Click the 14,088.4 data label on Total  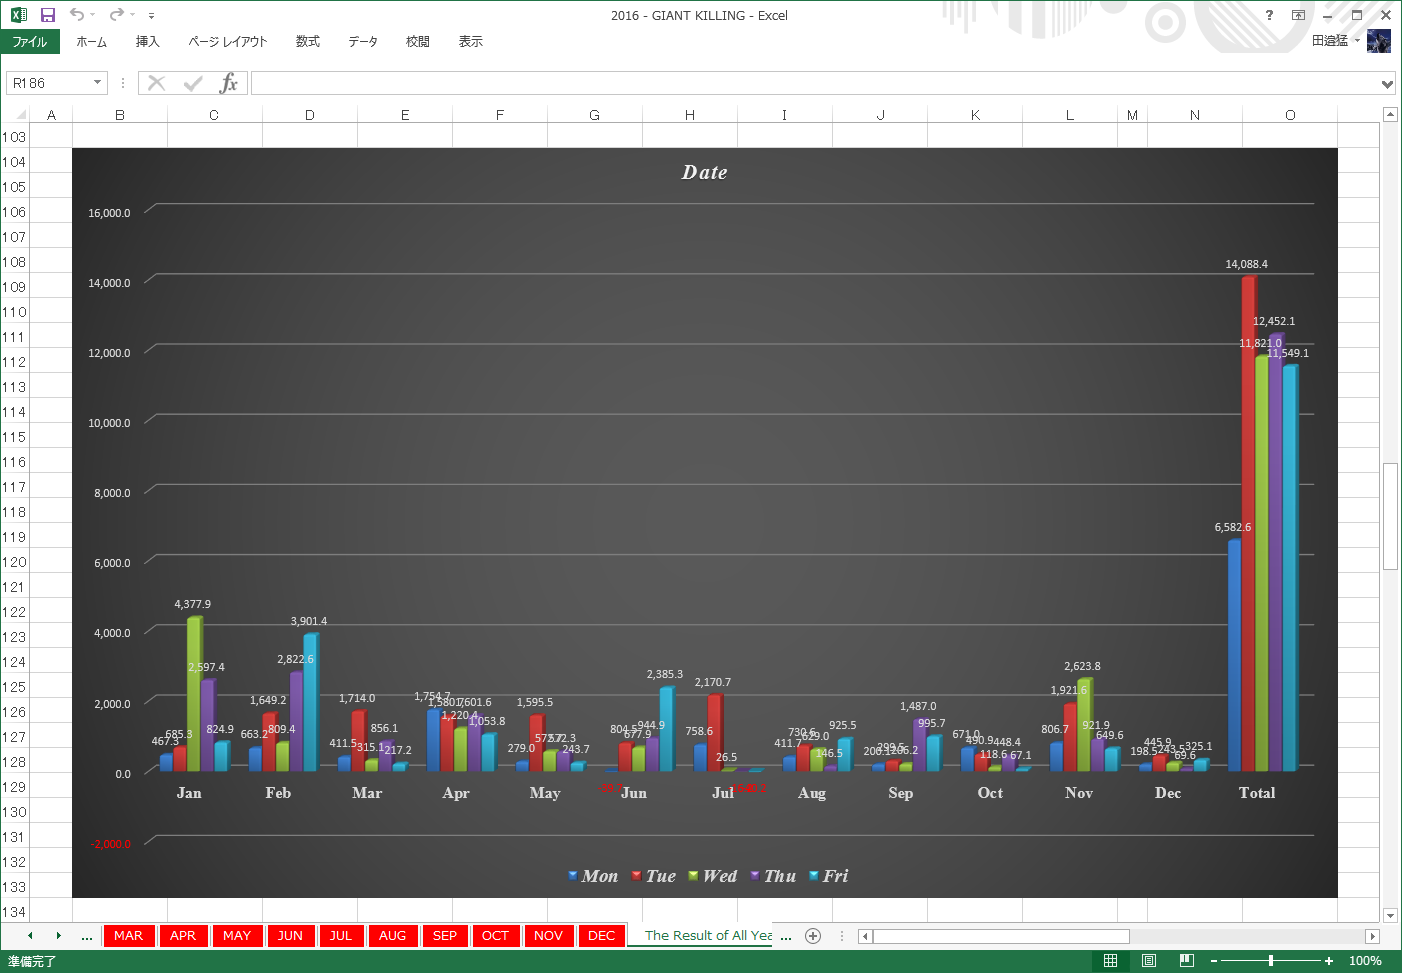1246,264
